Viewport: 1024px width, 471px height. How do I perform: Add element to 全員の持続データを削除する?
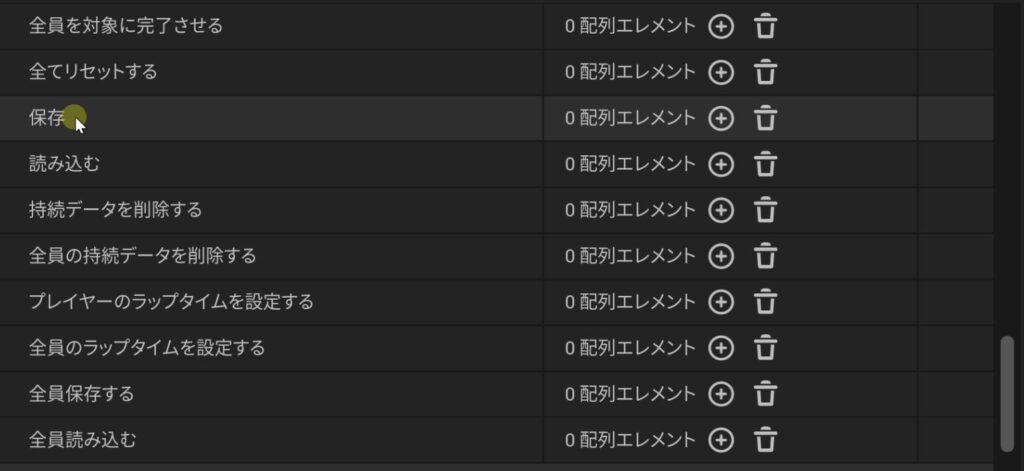(720, 256)
